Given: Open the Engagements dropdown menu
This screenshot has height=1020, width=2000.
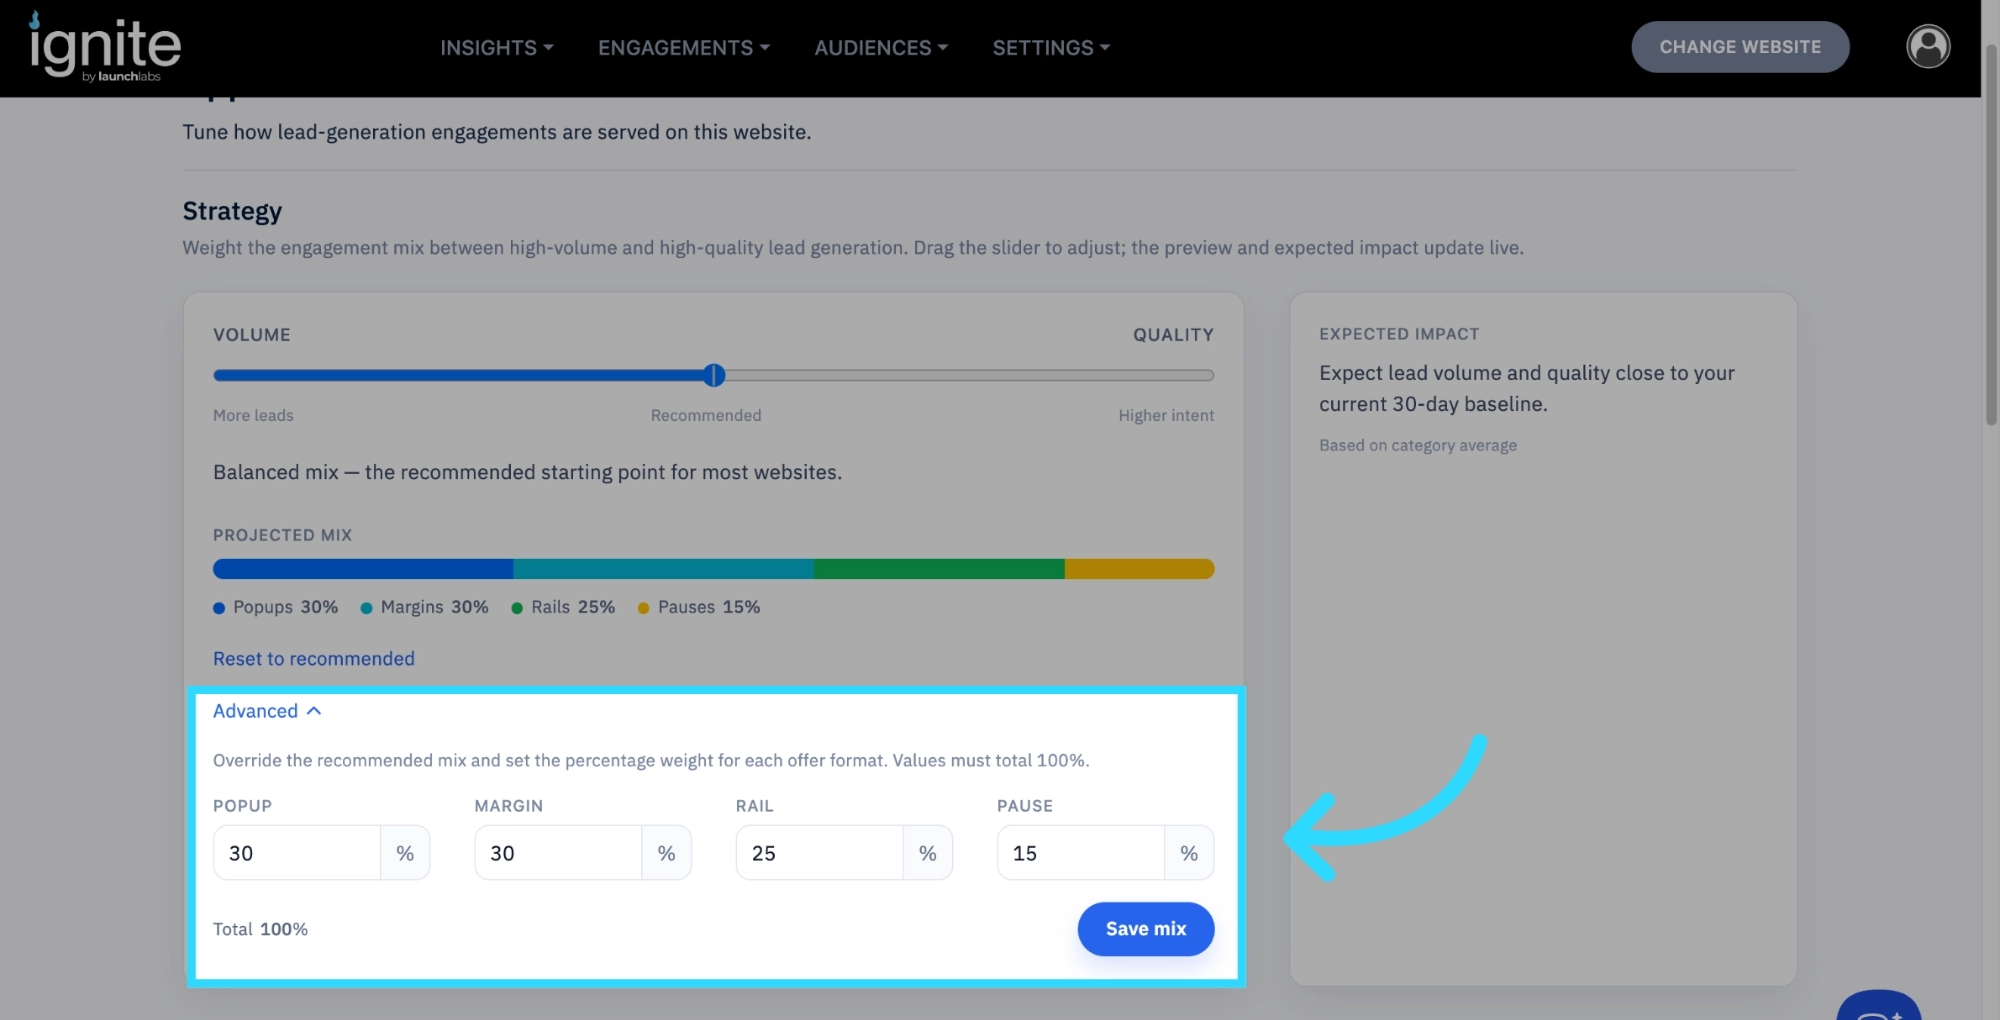Looking at the screenshot, I should (684, 47).
